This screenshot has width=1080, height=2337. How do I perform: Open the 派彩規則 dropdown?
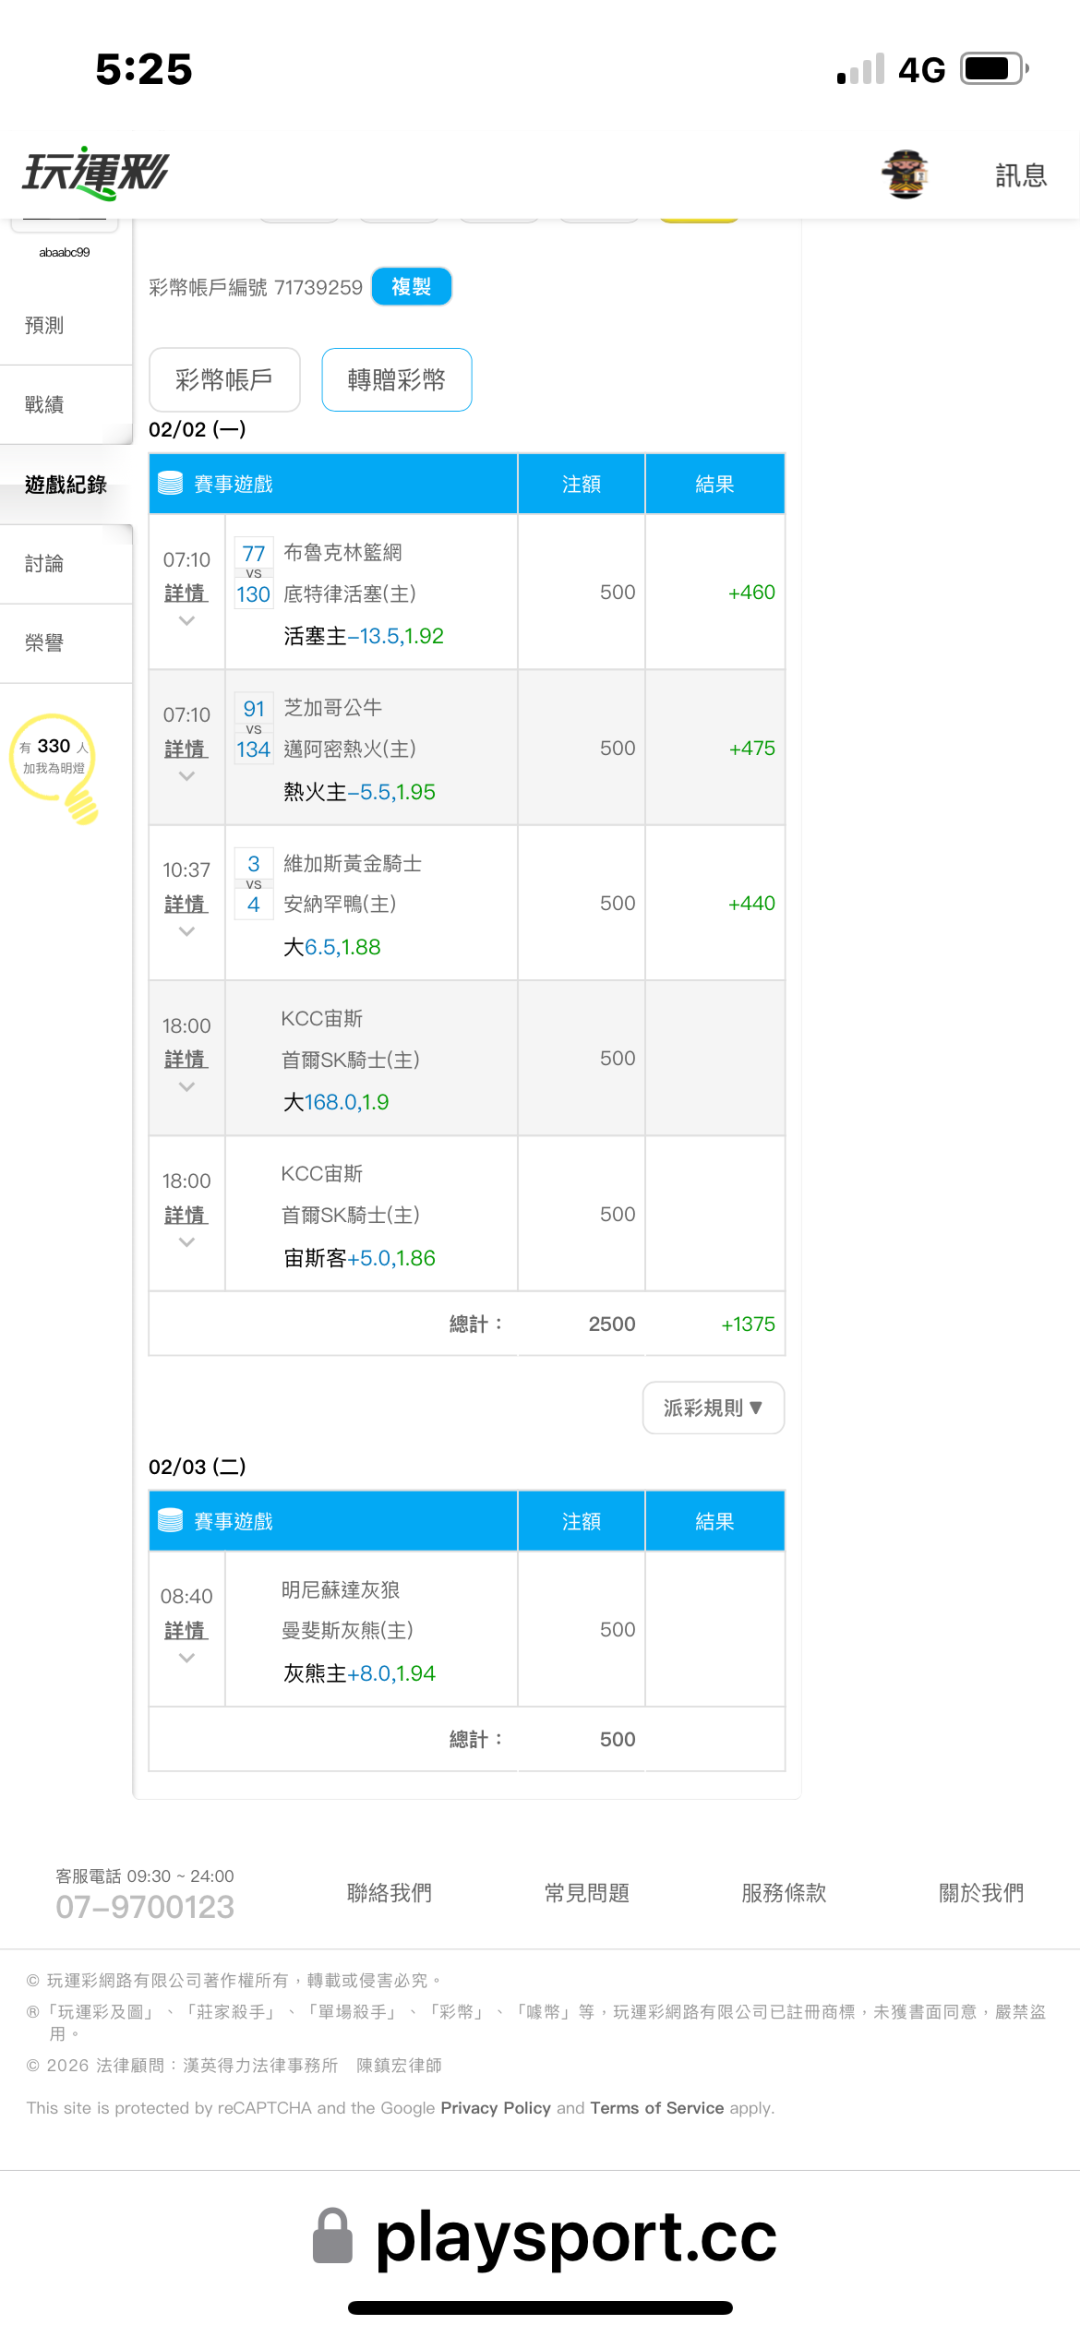[713, 1408]
